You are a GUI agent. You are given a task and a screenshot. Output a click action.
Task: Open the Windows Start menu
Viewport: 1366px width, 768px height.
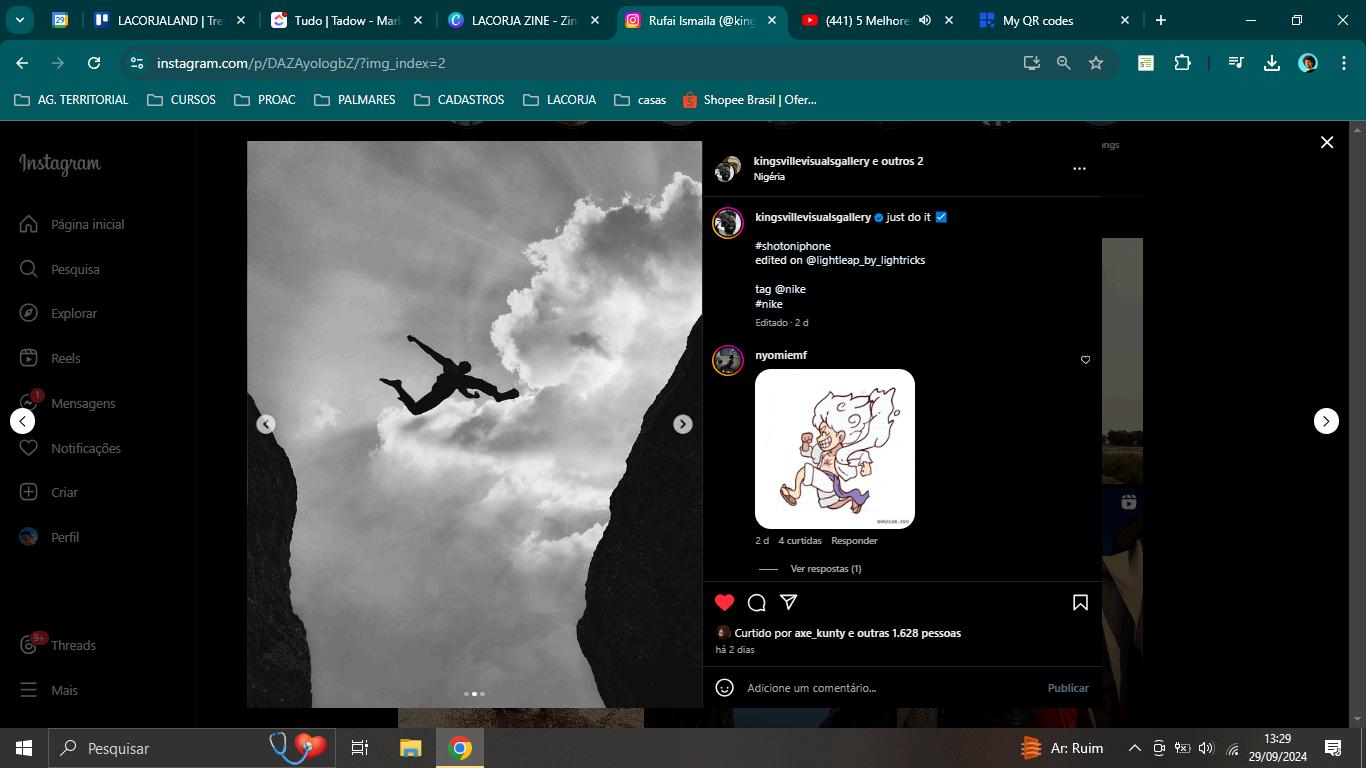[24, 748]
